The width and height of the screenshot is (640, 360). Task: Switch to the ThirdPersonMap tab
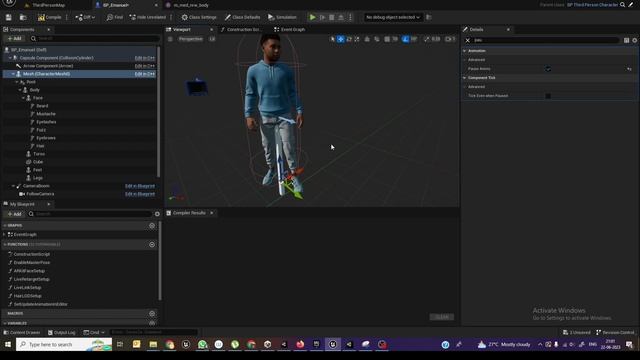tap(48, 5)
